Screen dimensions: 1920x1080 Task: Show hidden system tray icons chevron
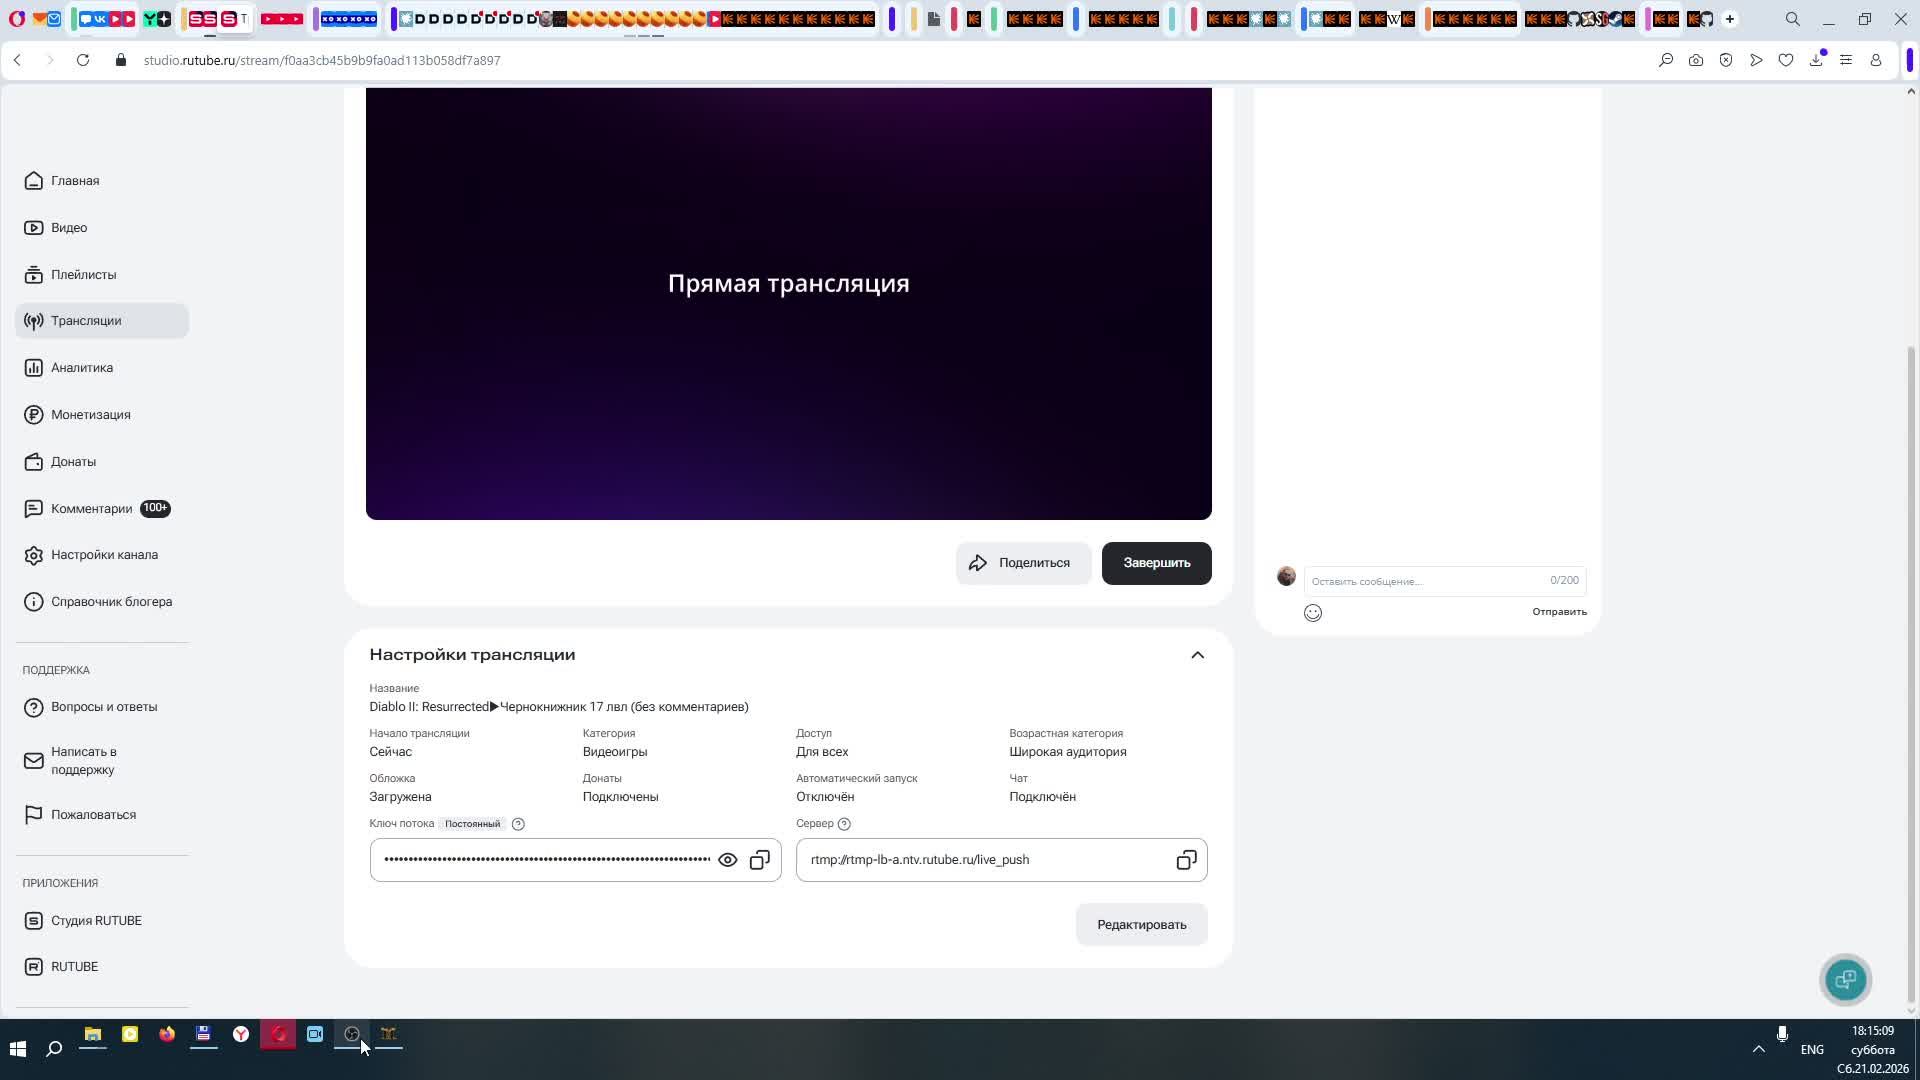pos(1758,1049)
